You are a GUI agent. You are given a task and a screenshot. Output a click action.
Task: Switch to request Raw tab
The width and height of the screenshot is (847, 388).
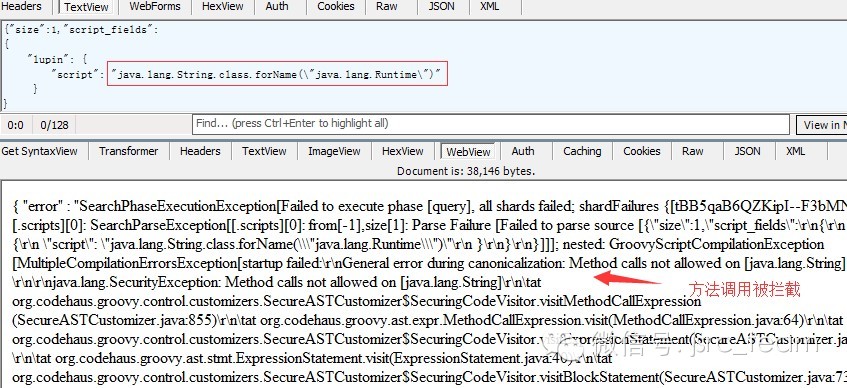pyautogui.click(x=386, y=6)
